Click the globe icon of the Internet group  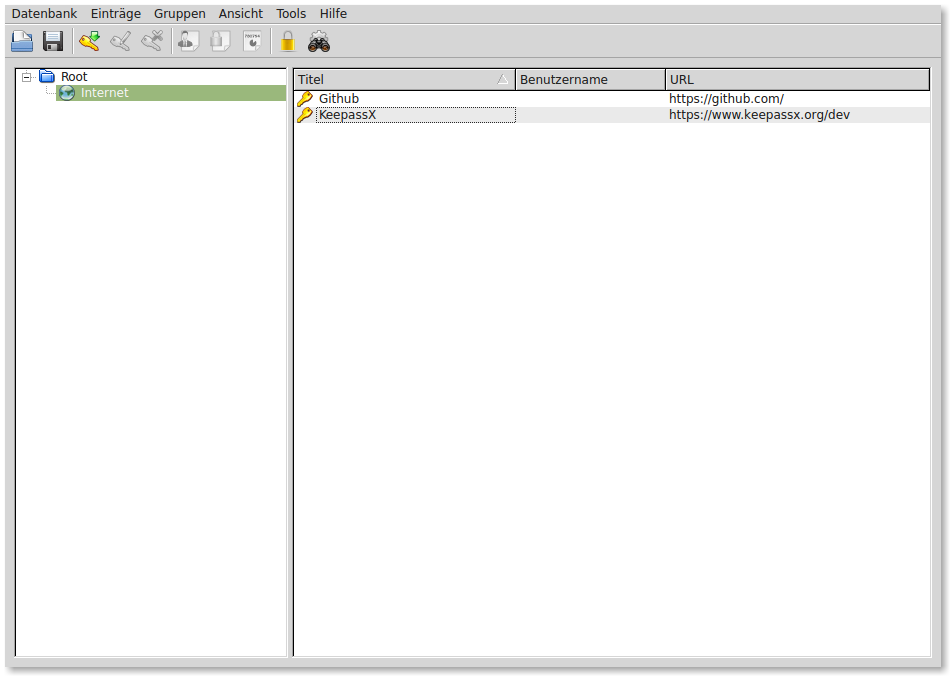click(x=67, y=93)
